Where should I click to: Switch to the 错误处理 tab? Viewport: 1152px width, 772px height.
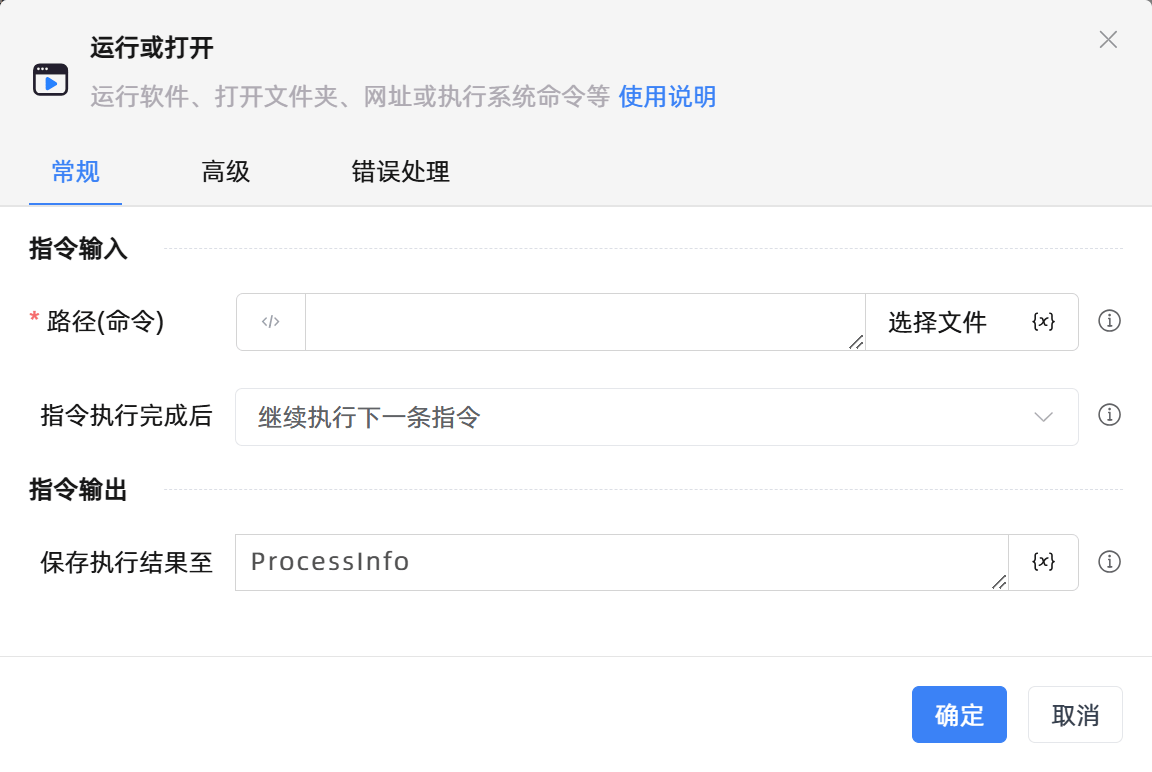400,172
